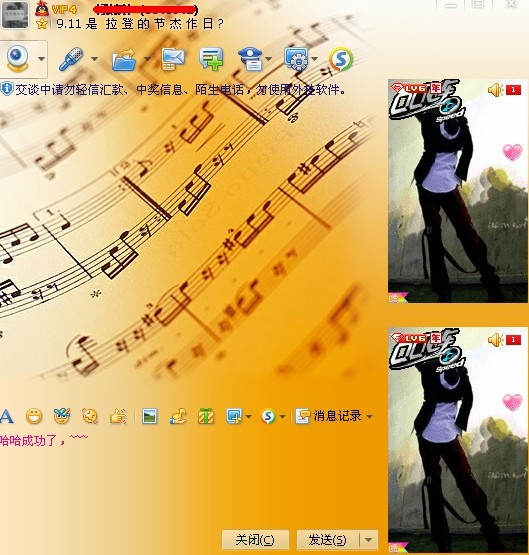This screenshot has width=529, height=555.
Task: Click the message input text "哈哈成功了"
Action: (x=28, y=440)
